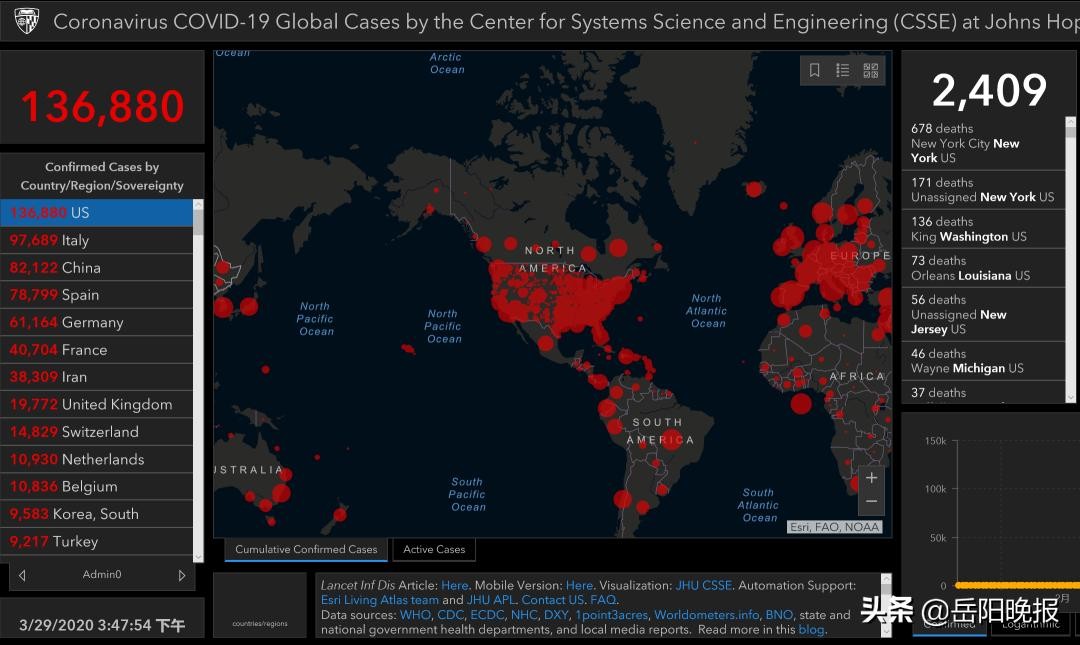Screen dimensions: 1080x645
Task: Choose Belgium with 10,836 cases
Action: coord(96,487)
